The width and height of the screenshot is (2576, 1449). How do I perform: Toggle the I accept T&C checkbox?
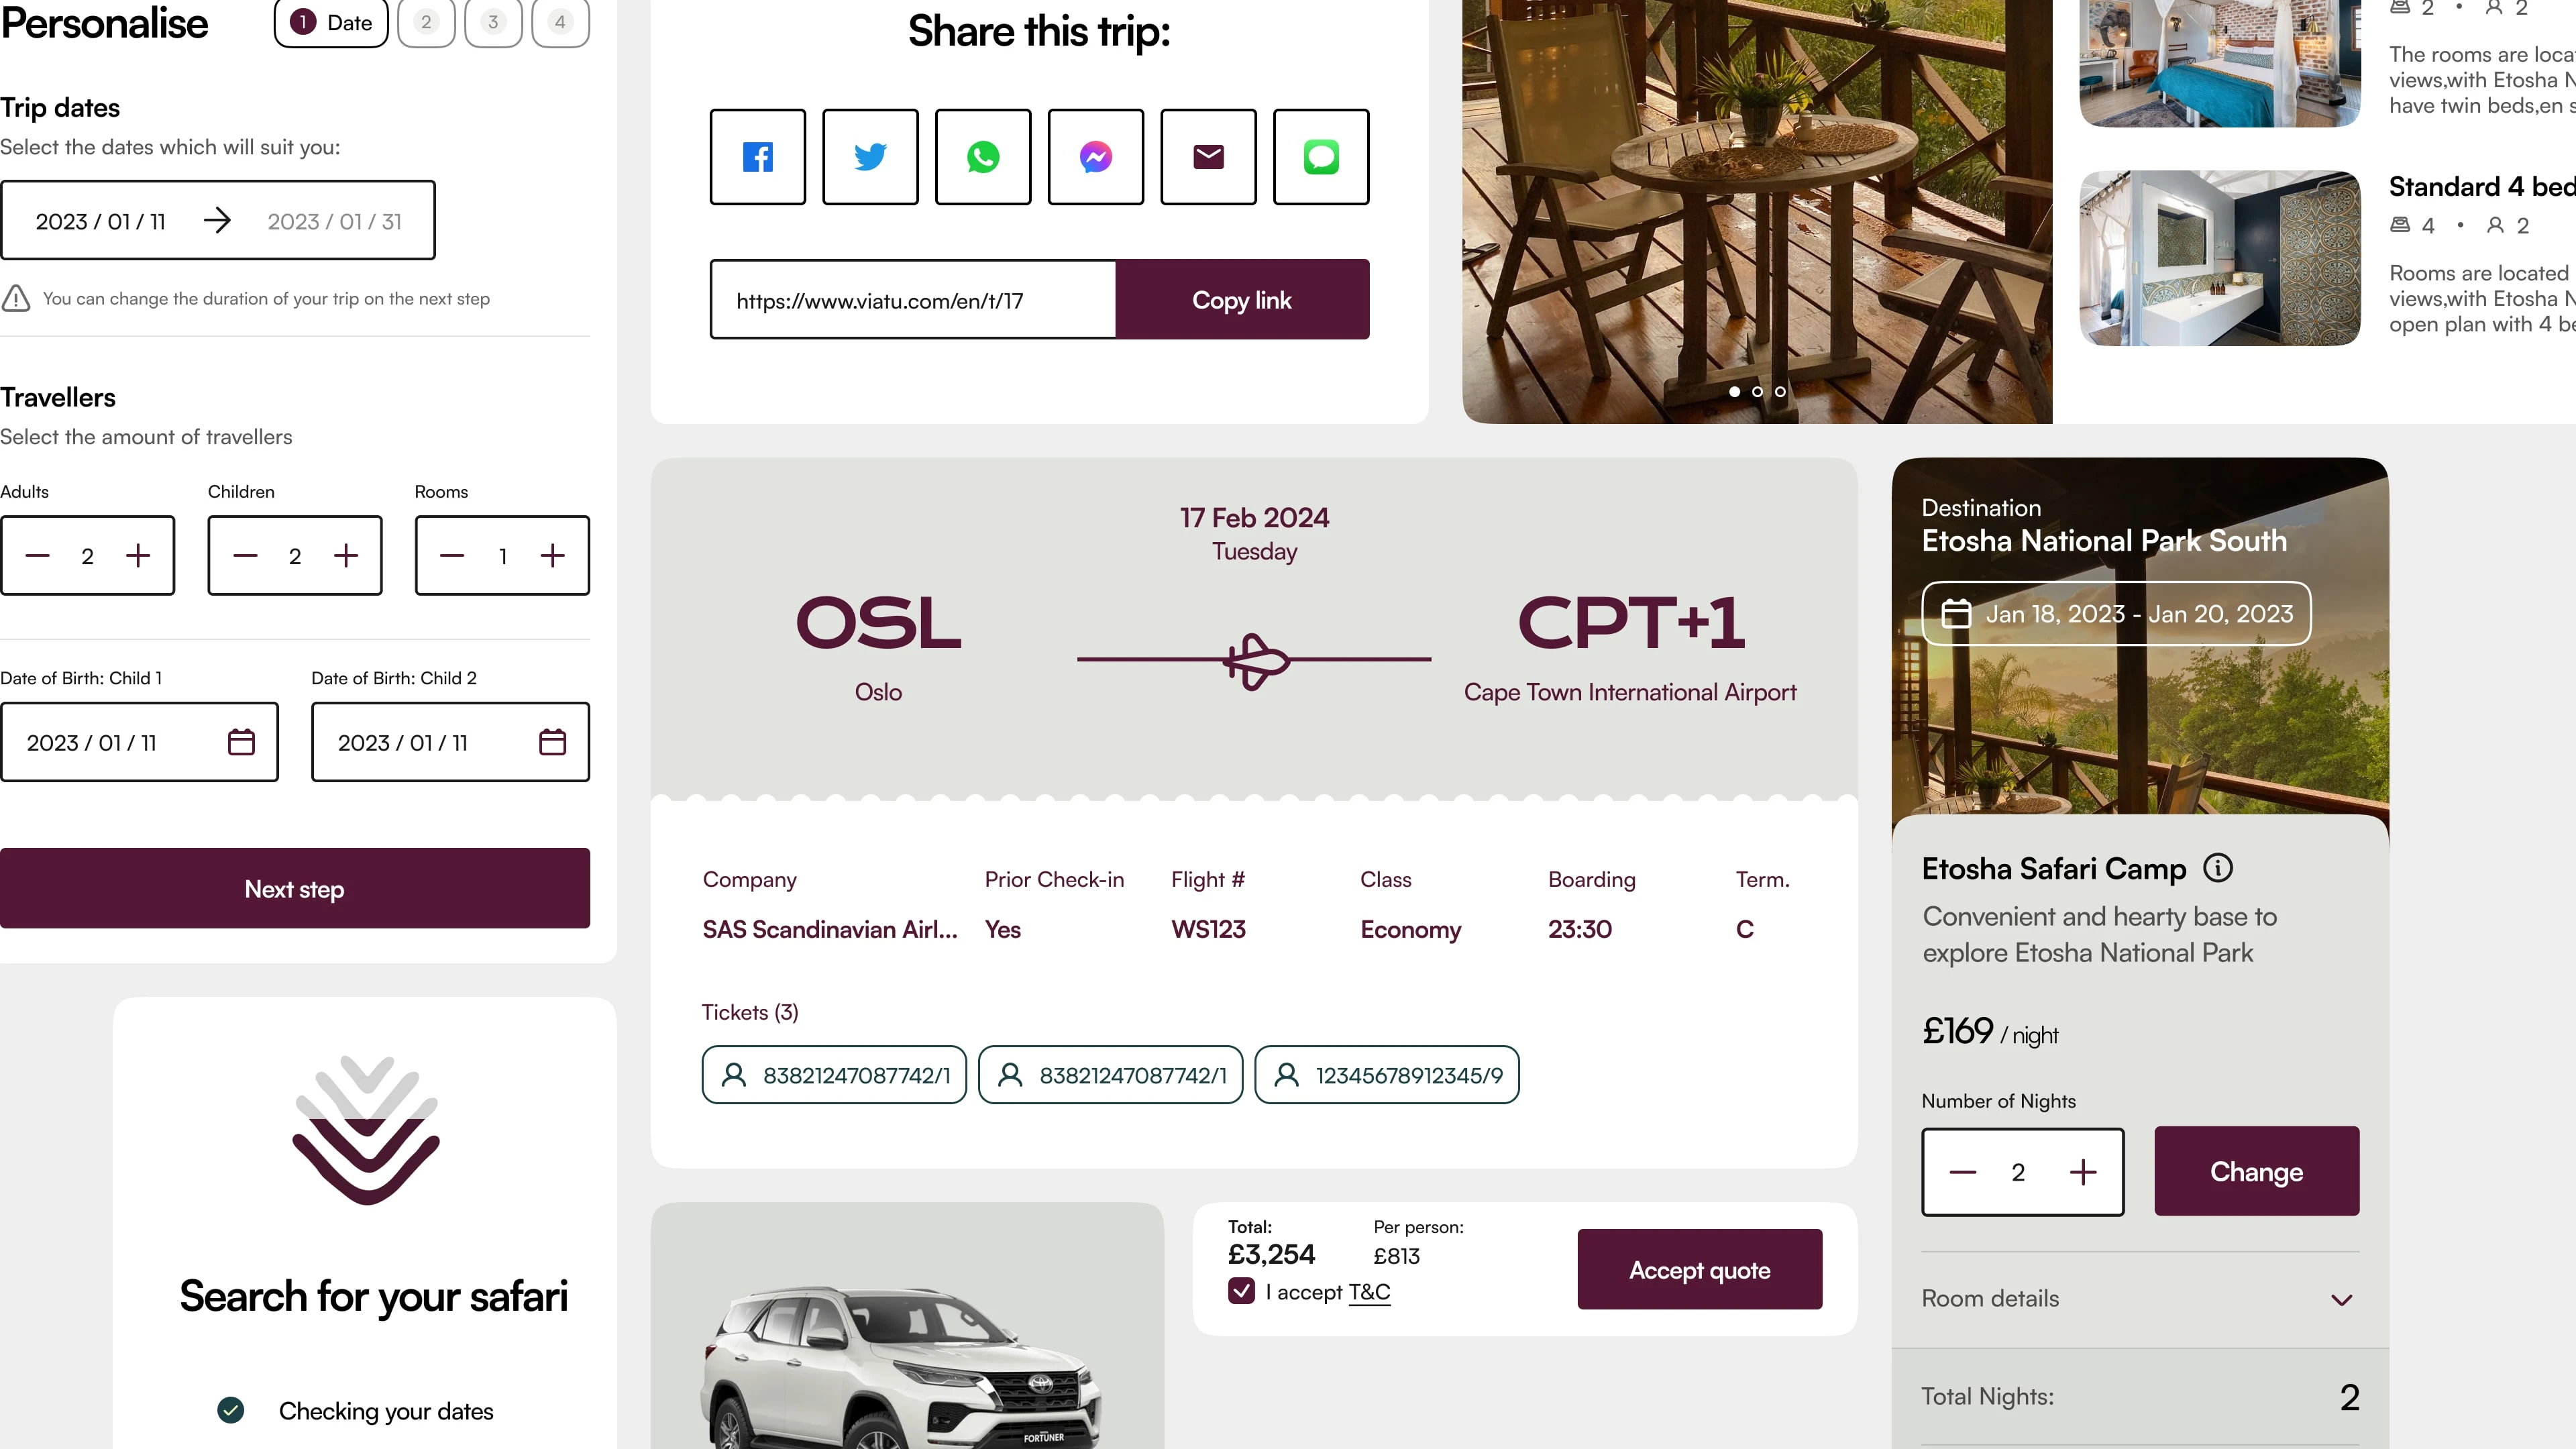point(1241,1291)
